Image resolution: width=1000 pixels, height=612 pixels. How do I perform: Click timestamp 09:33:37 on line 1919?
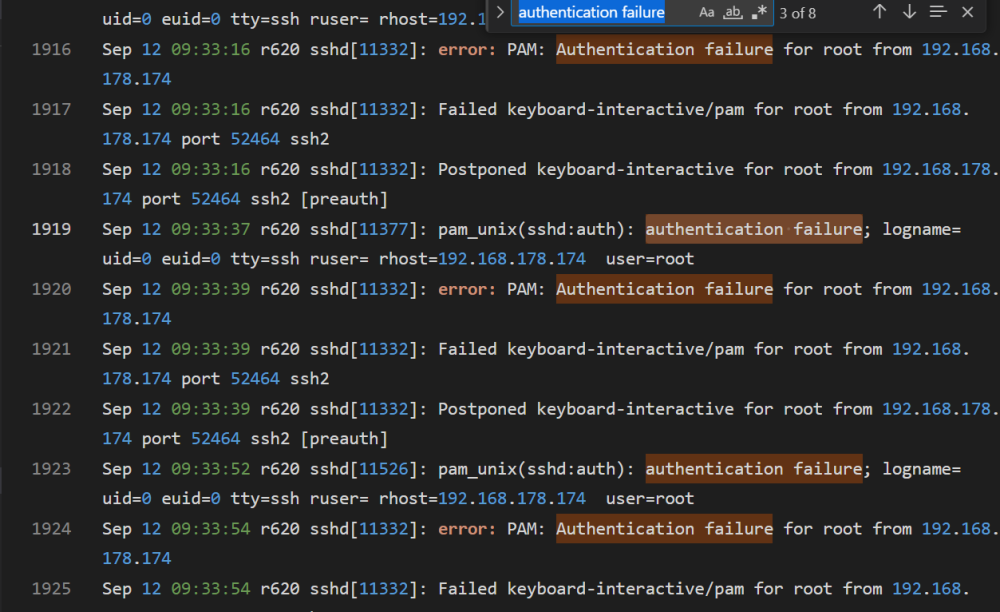[210, 230]
